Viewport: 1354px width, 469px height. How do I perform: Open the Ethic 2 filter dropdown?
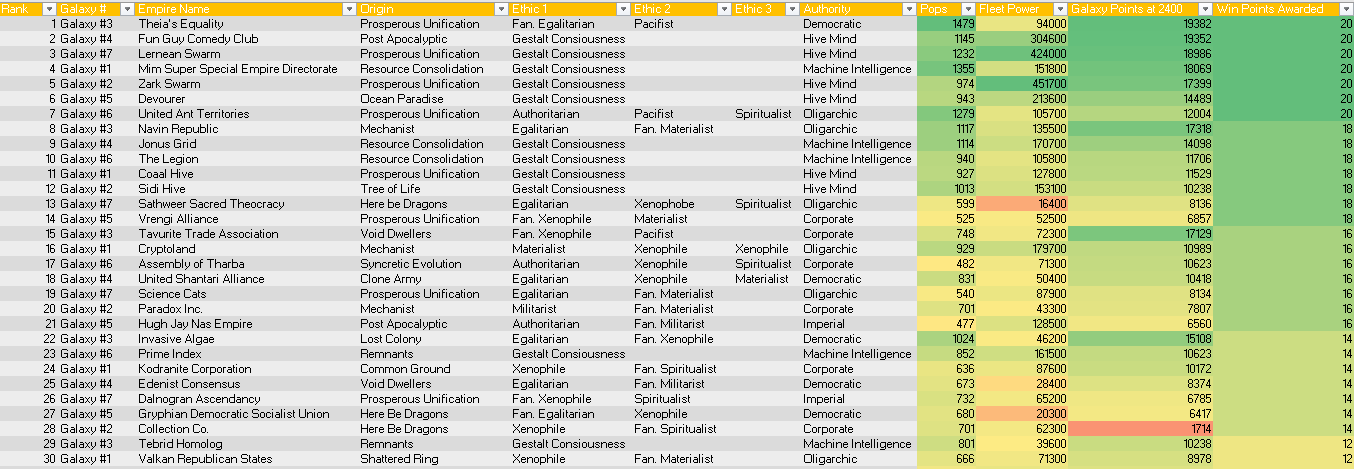722,9
